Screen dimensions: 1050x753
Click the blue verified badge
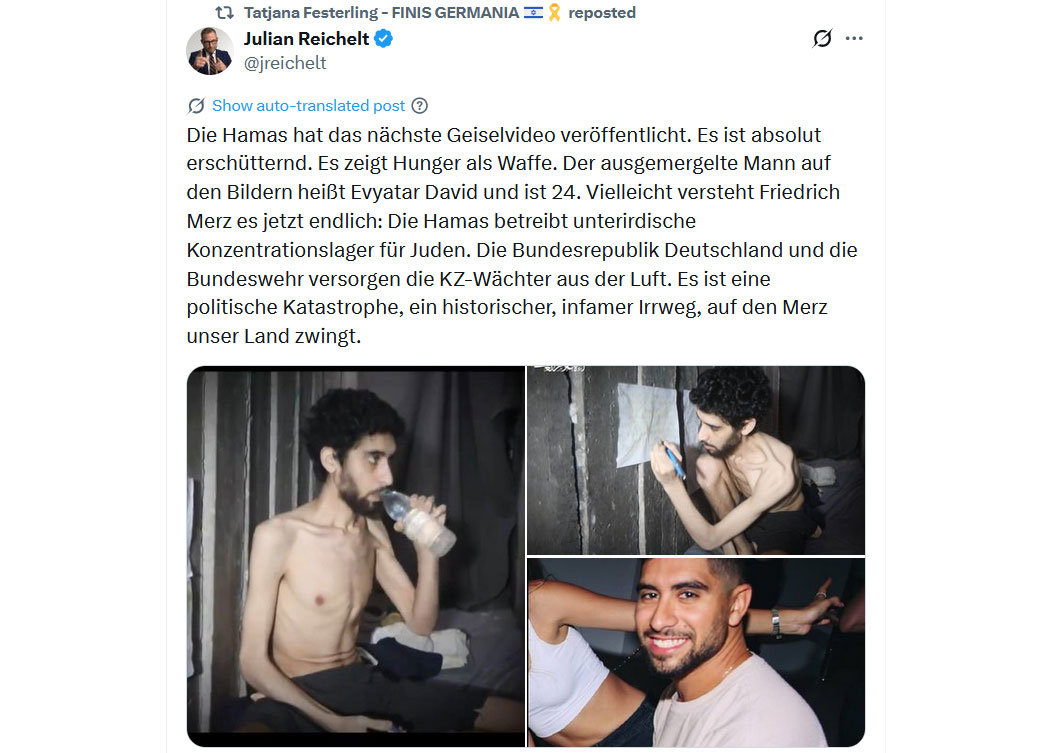383,39
